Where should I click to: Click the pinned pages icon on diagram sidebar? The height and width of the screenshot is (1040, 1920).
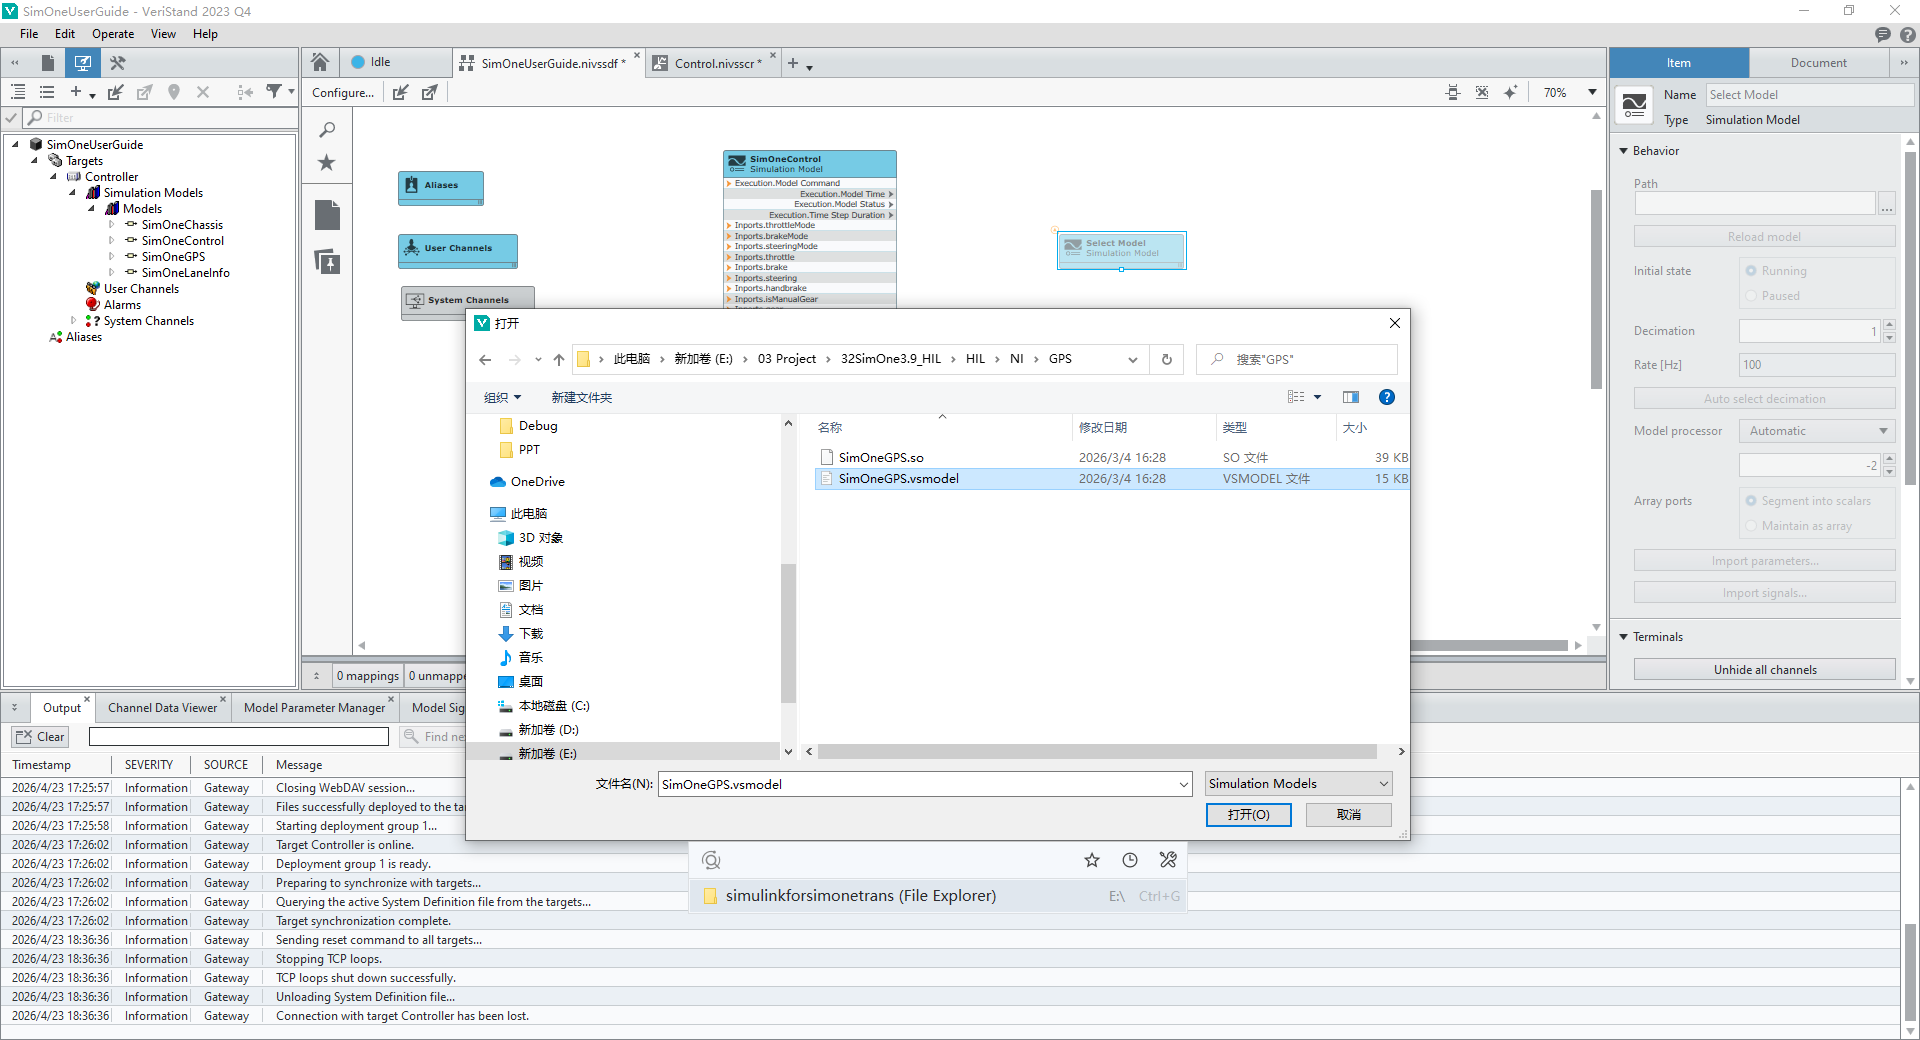pyautogui.click(x=327, y=262)
